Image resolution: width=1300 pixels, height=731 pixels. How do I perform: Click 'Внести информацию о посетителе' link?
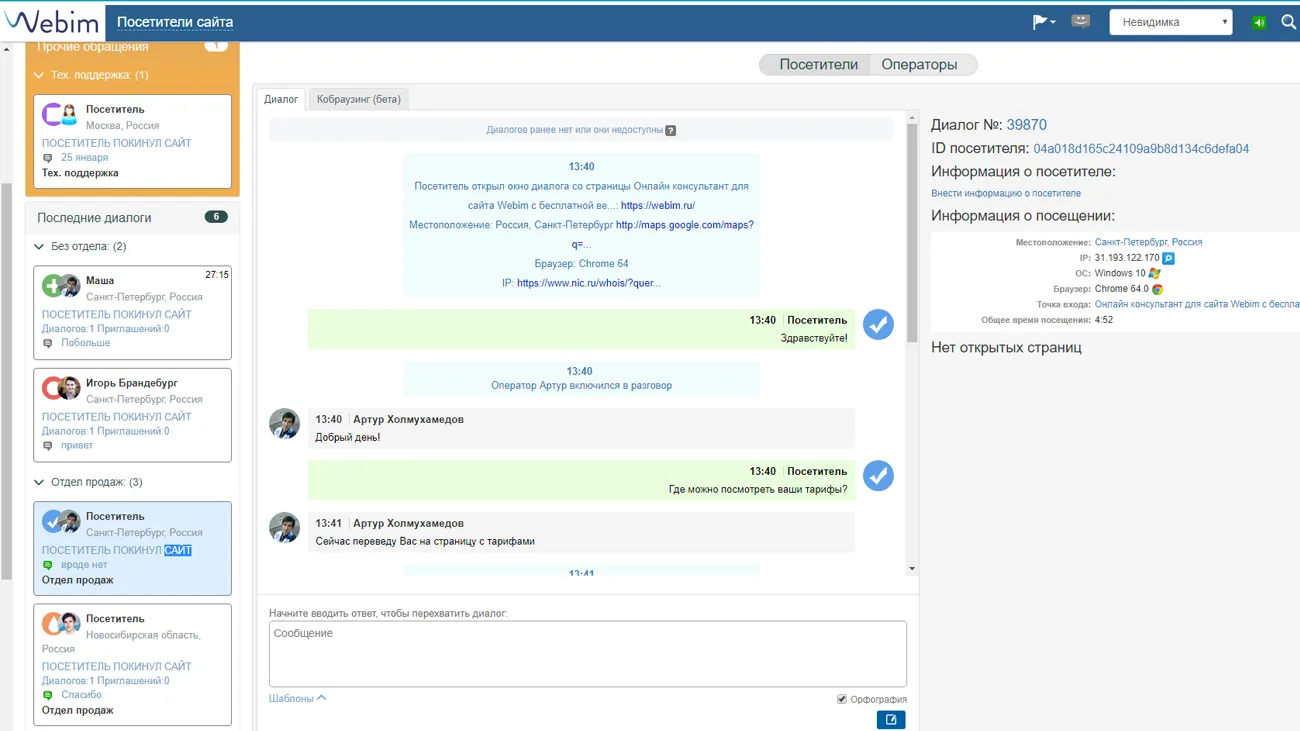(x=1005, y=194)
